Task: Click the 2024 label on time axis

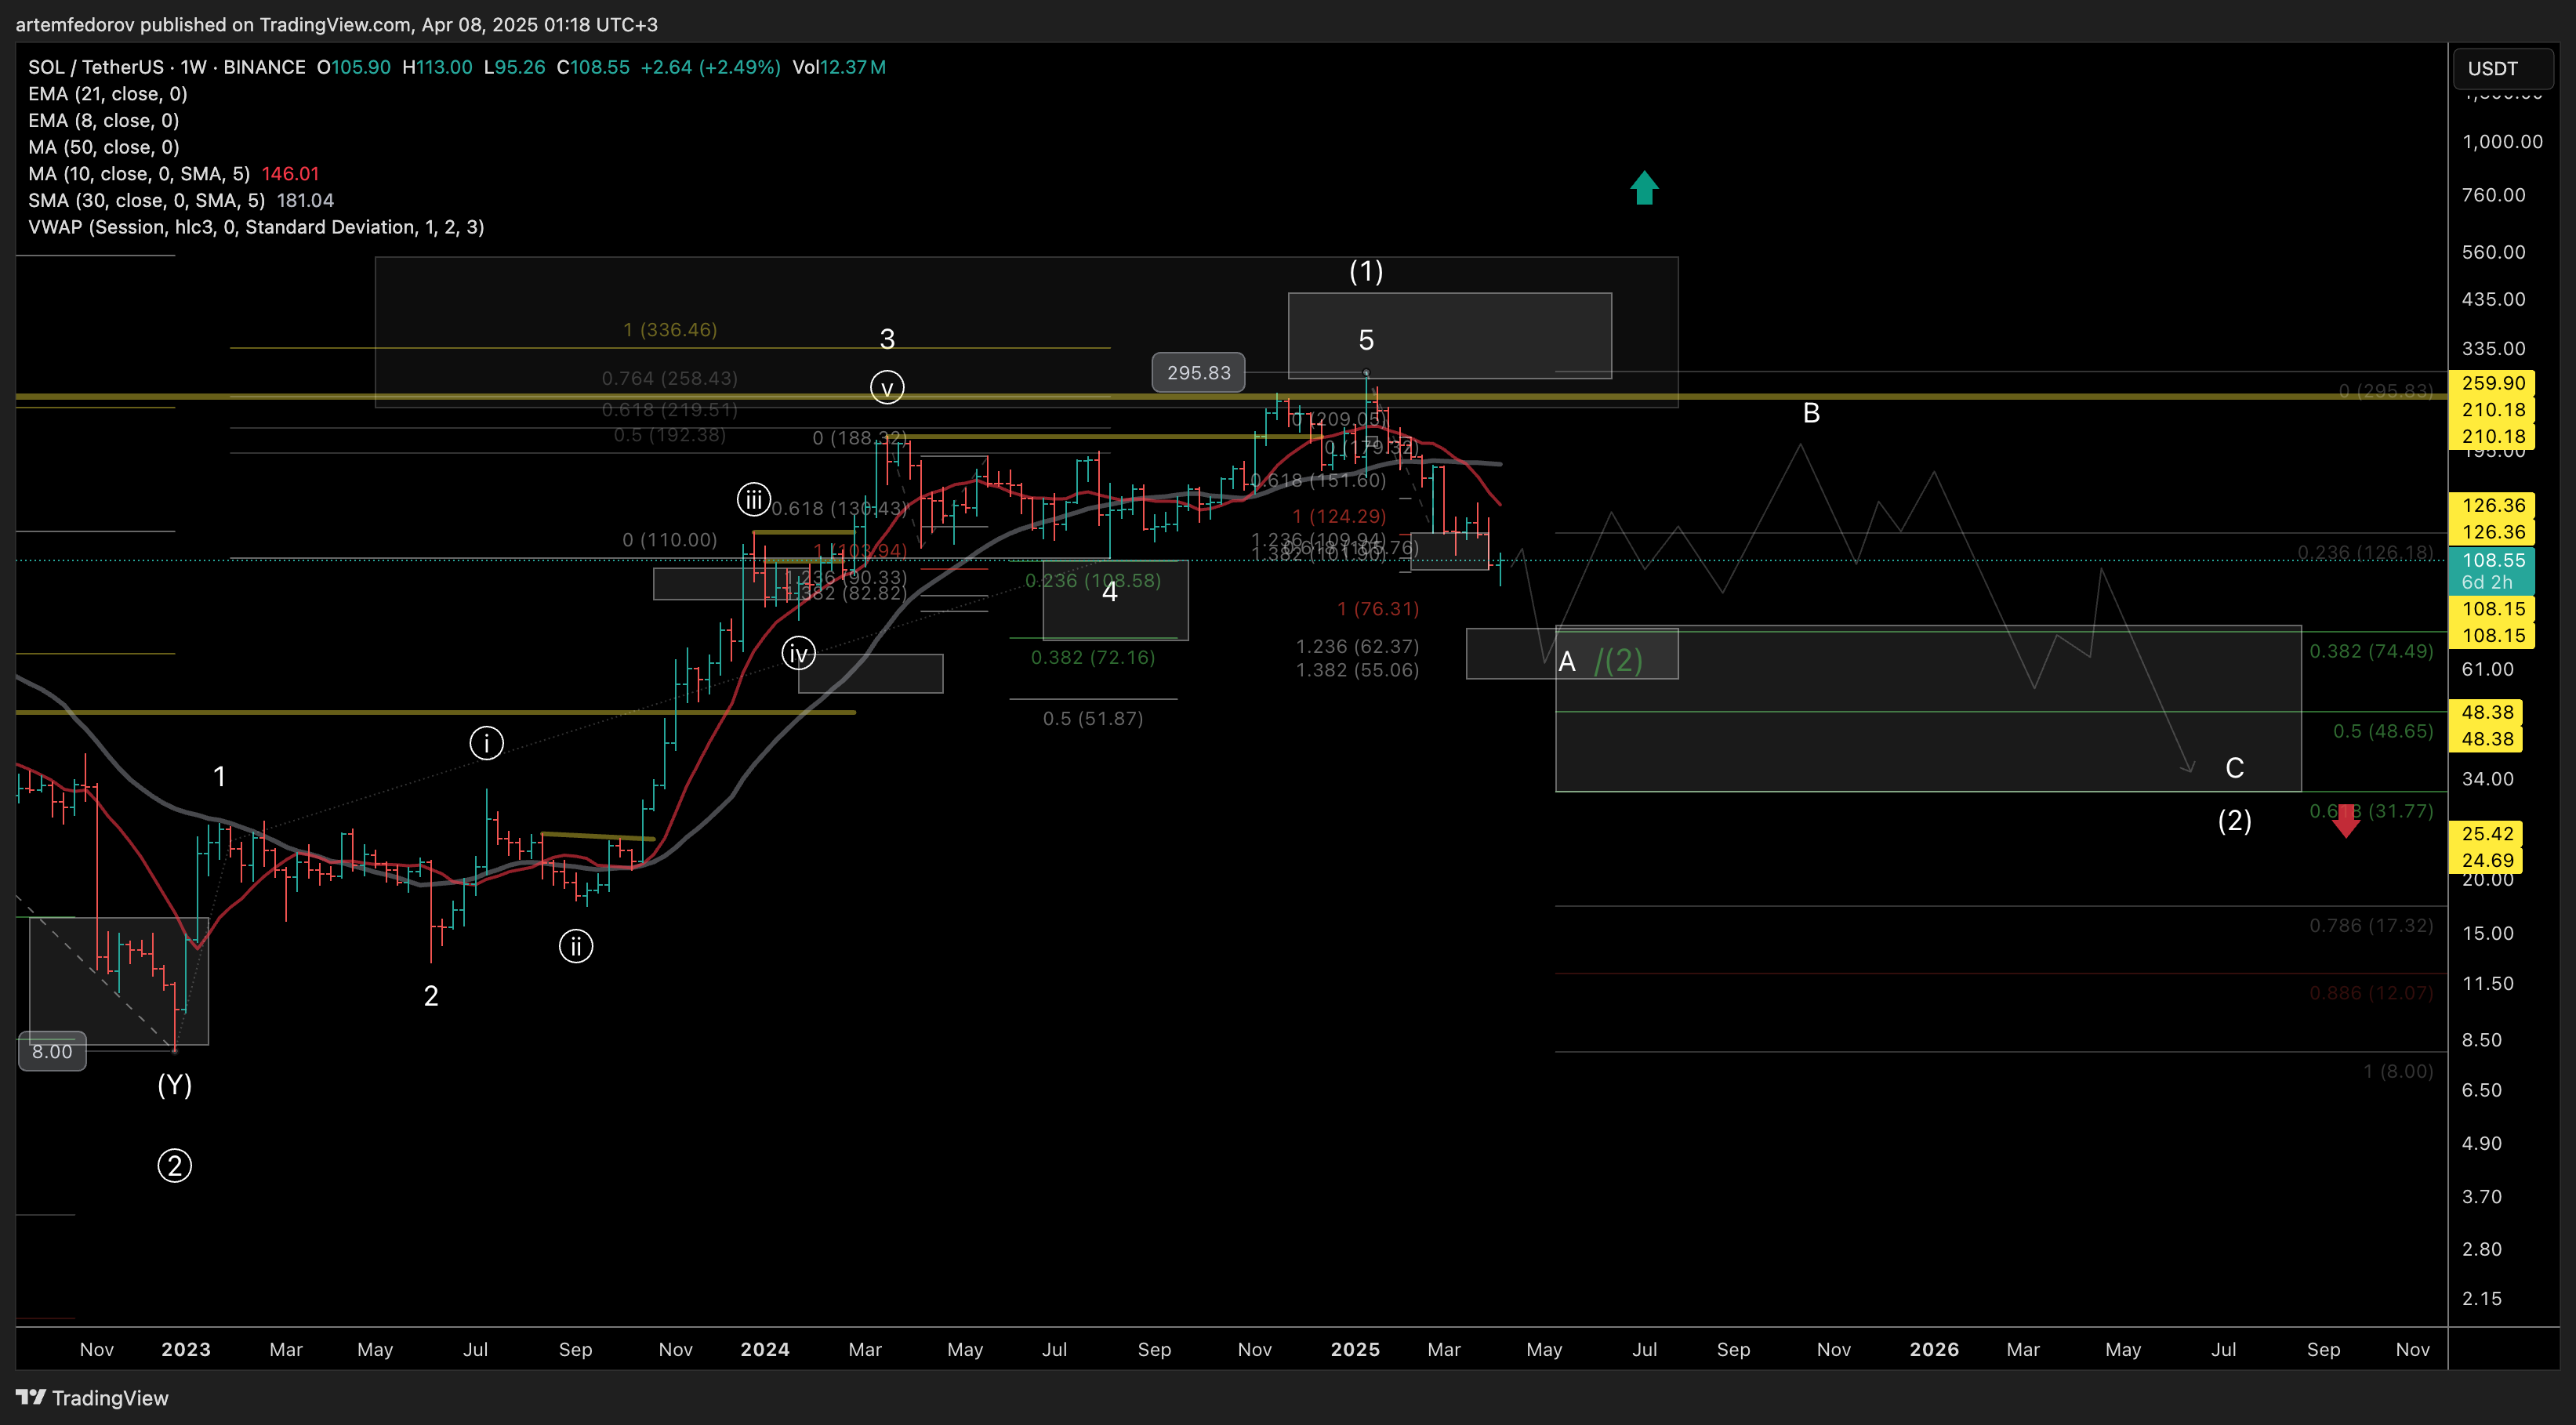Action: point(765,1349)
